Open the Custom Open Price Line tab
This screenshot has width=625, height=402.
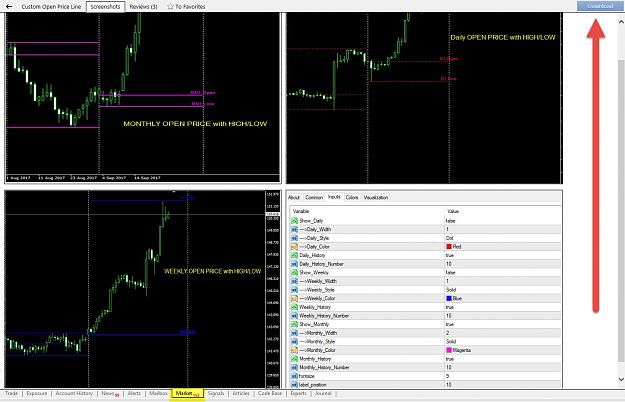click(x=51, y=6)
